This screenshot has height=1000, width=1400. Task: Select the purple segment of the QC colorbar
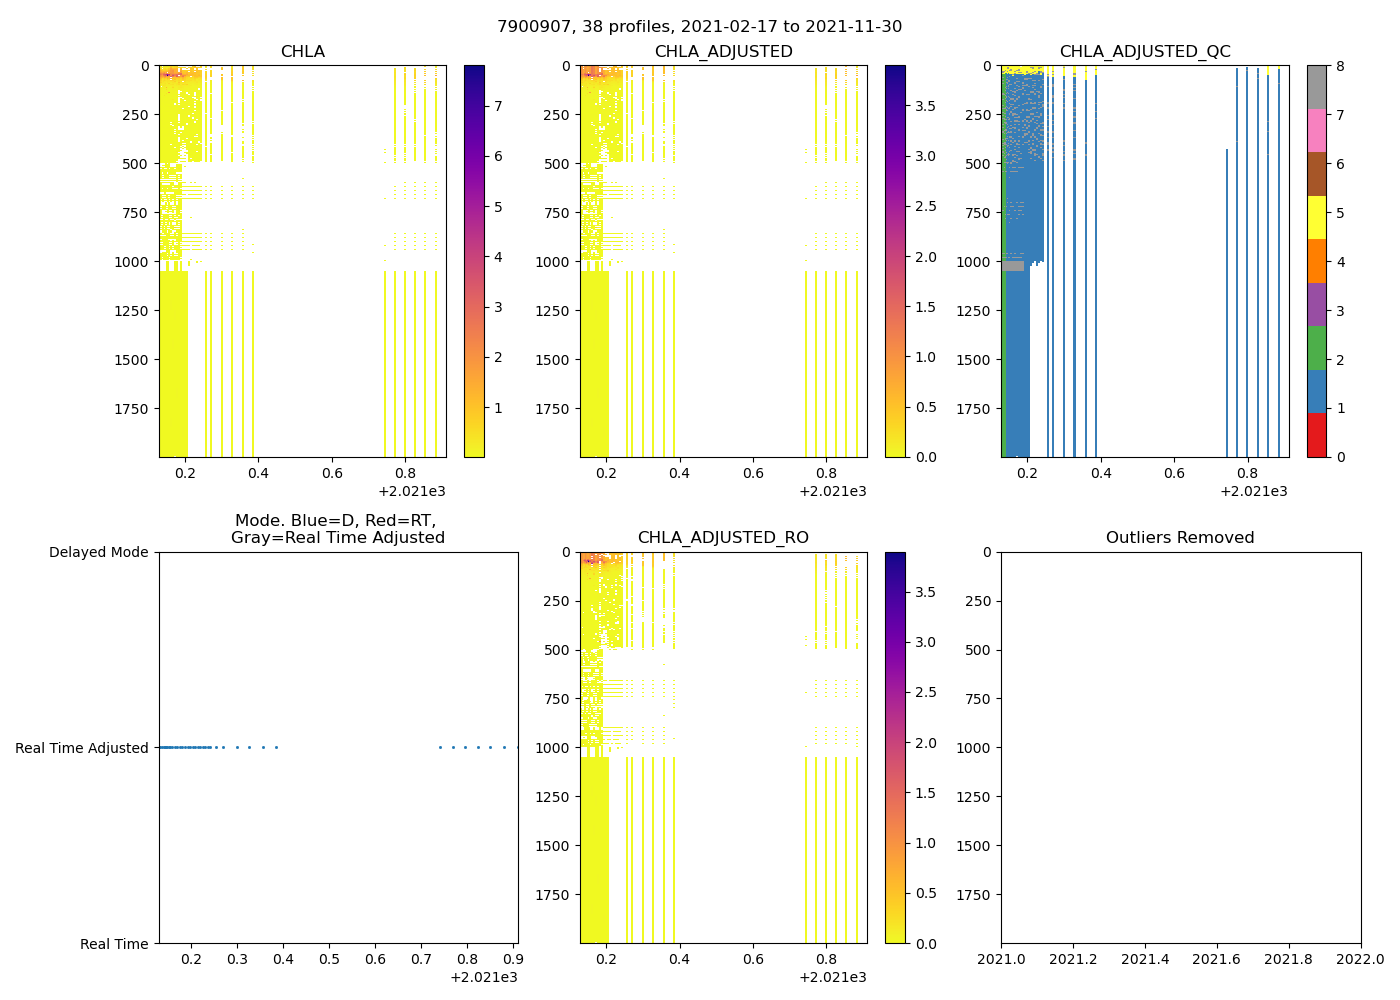[x=1317, y=304]
